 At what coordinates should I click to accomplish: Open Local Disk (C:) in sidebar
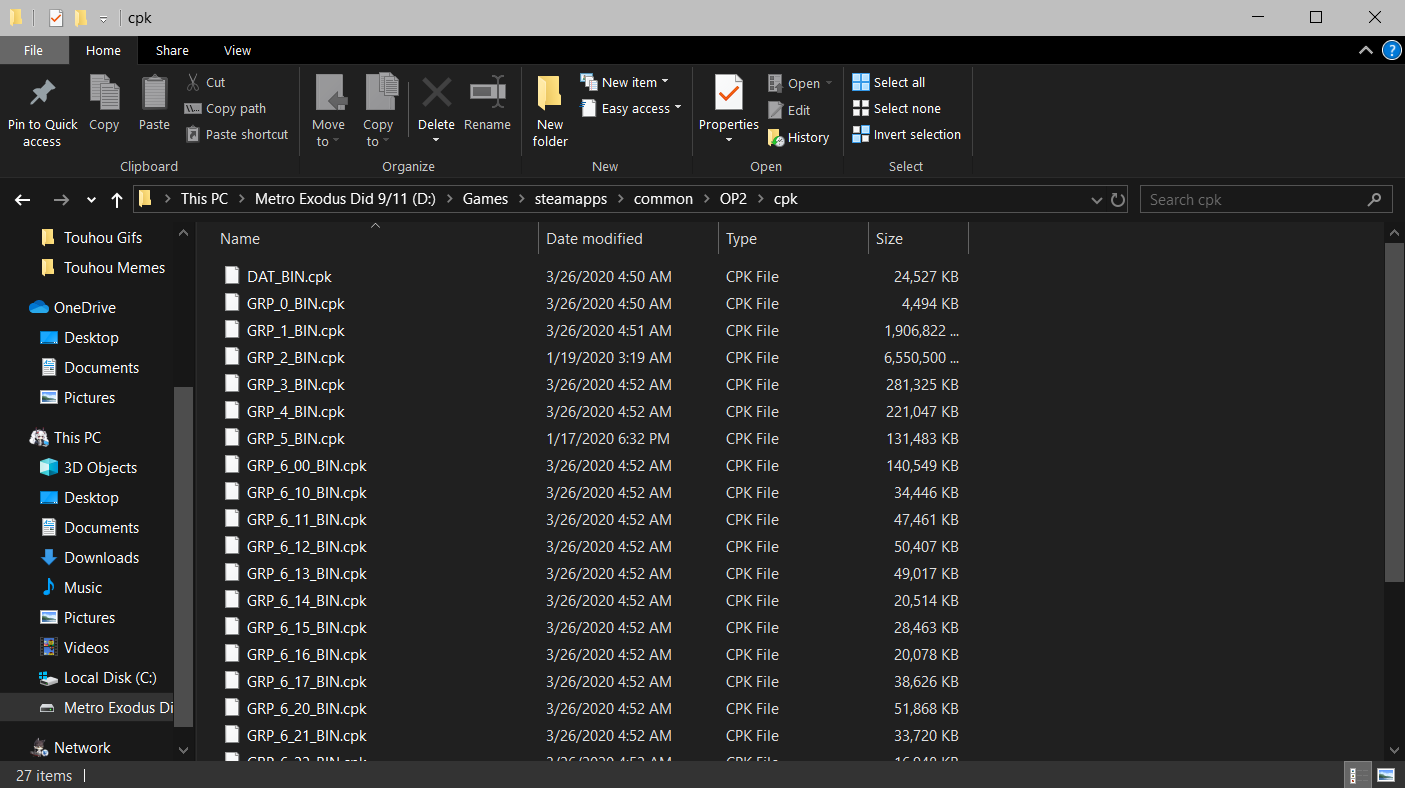tap(110, 677)
